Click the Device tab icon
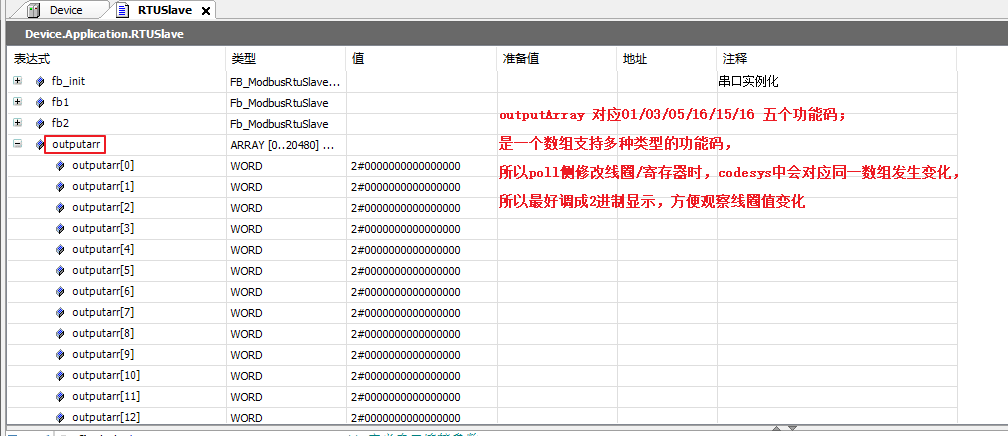Image resolution: width=1008 pixels, height=436 pixels. click(35, 10)
